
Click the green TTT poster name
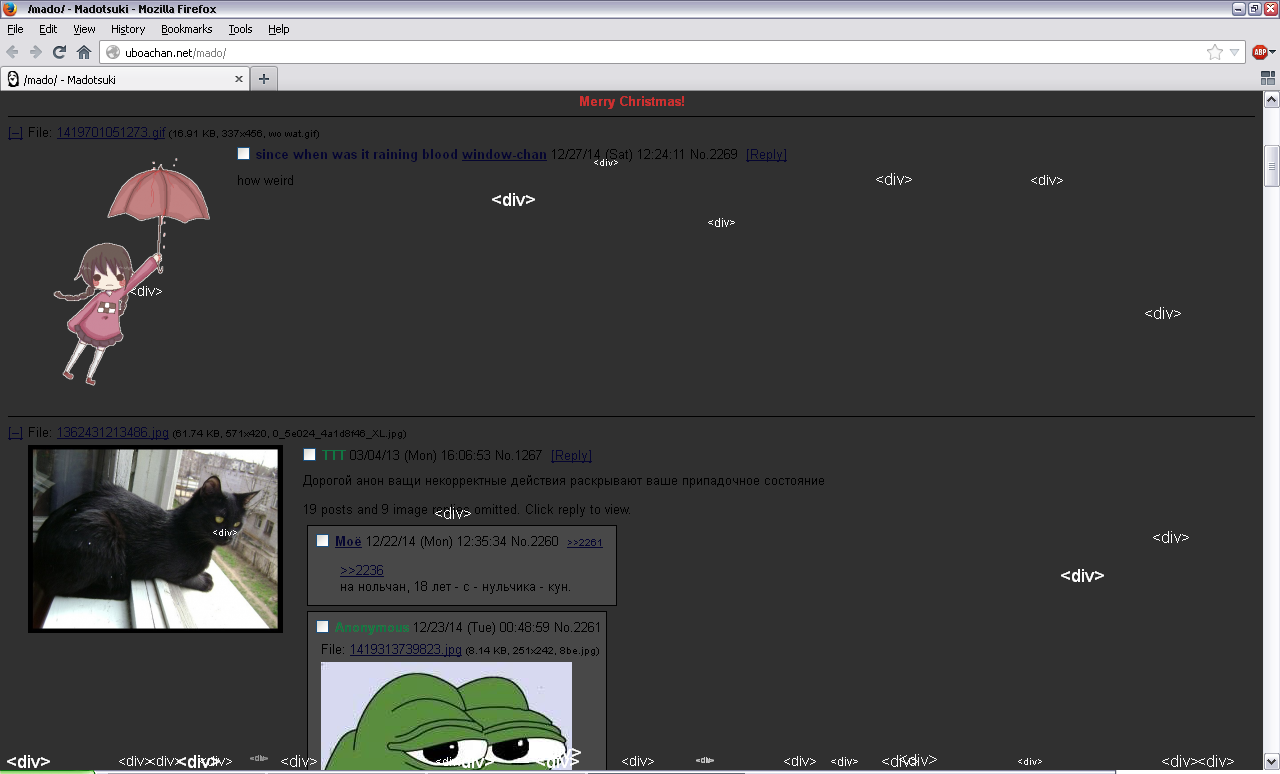click(x=334, y=456)
